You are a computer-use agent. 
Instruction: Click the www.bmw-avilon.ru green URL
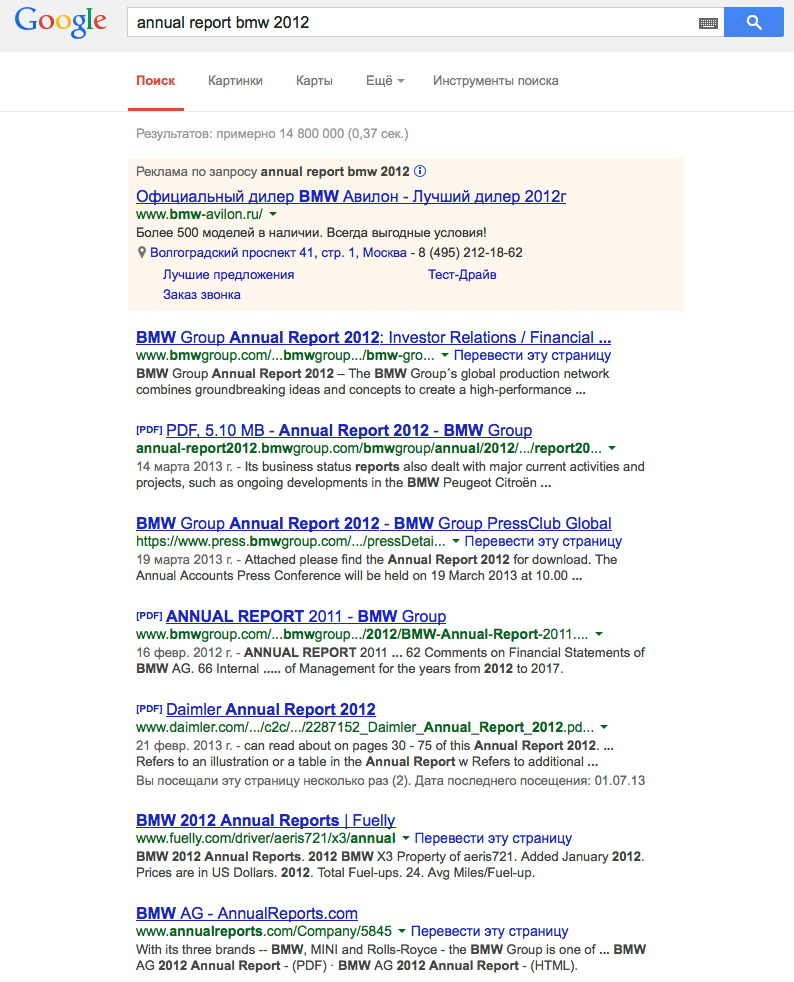pos(199,214)
